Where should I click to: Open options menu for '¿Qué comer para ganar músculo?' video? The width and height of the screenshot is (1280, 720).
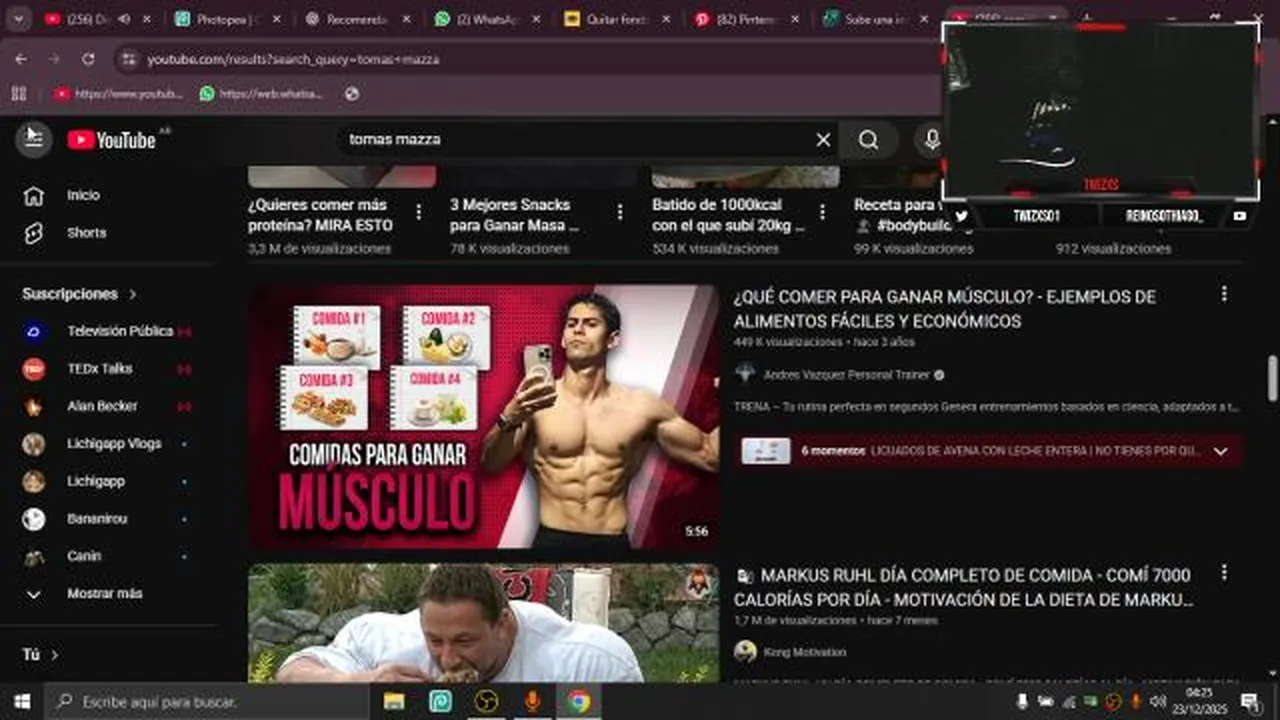1224,294
